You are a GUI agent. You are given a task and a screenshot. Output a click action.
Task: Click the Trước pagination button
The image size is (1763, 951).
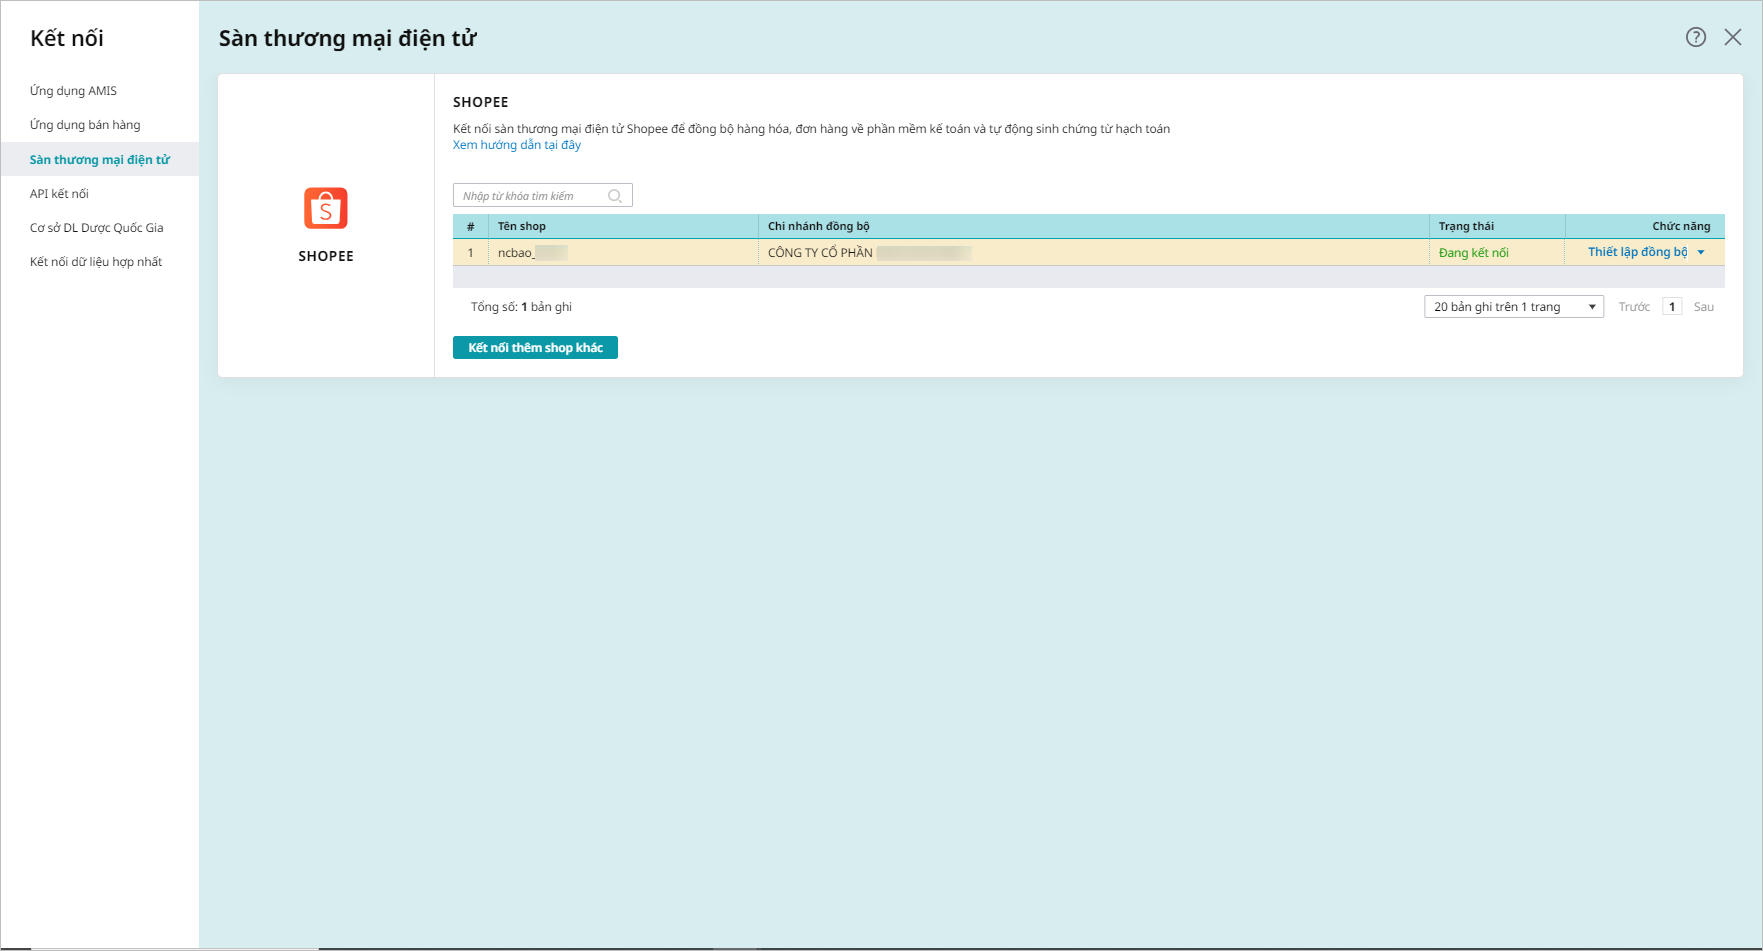1634,307
